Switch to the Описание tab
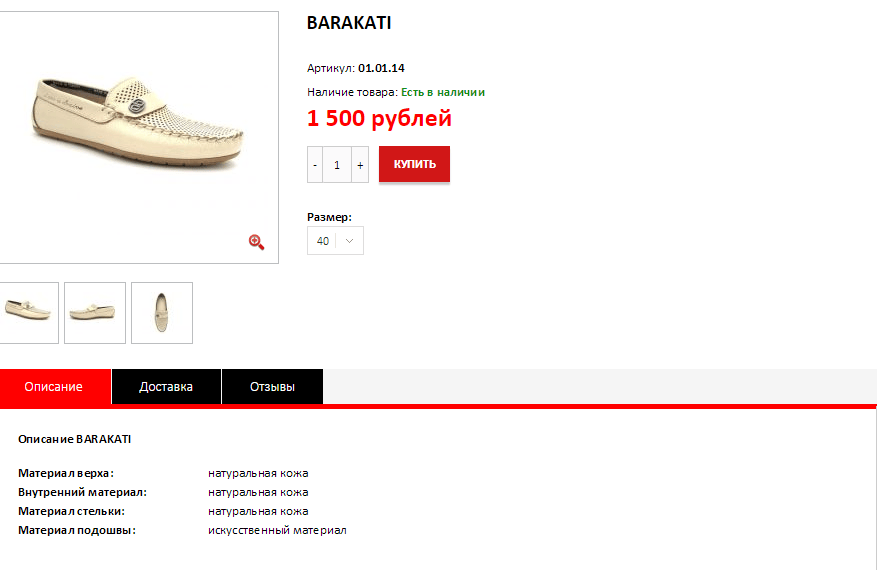886x570 pixels. click(55, 386)
